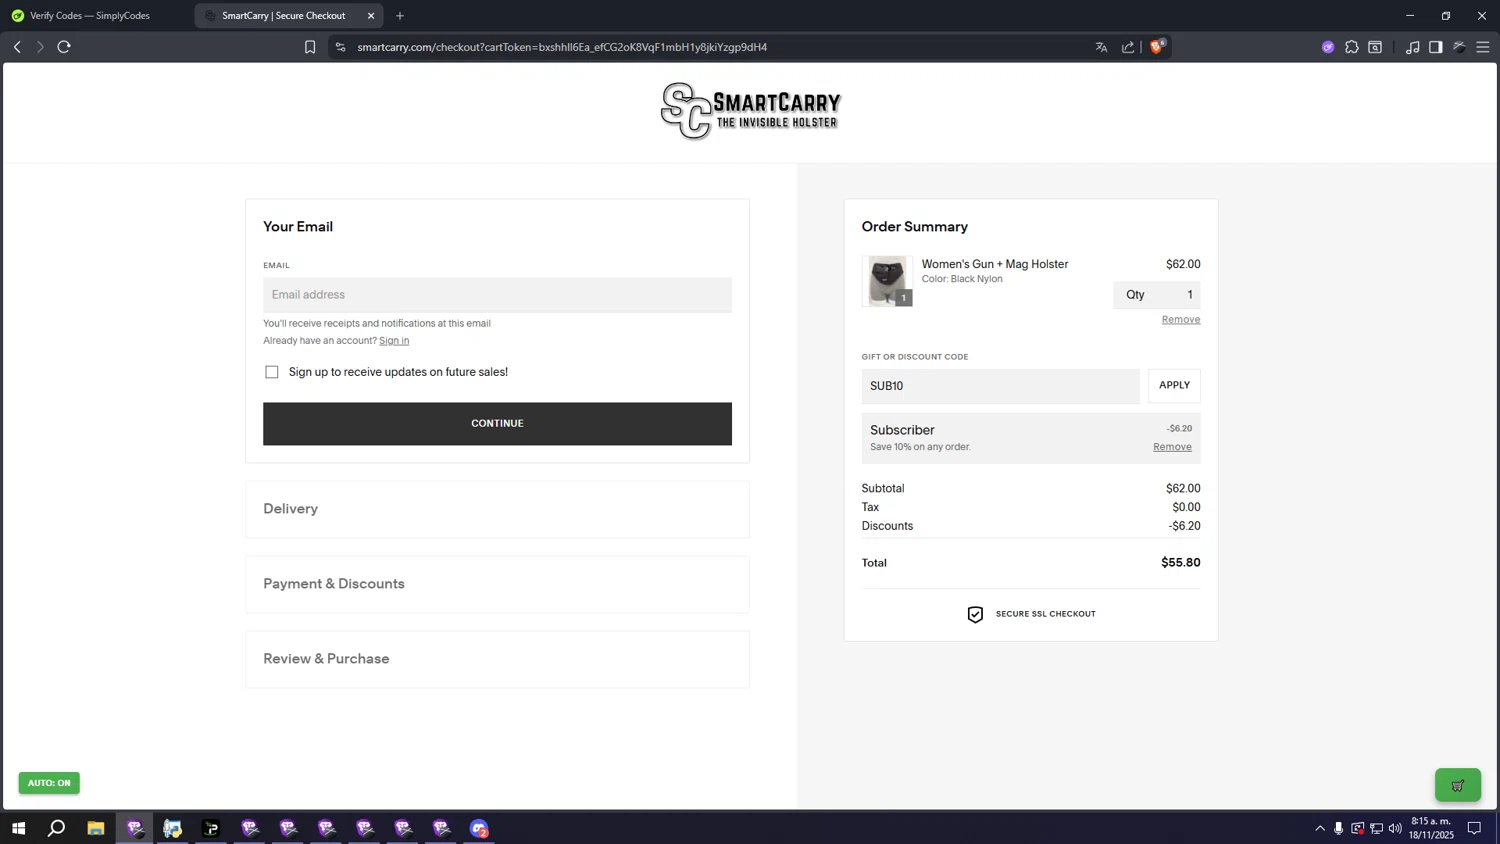Check the sign up for sales updates checkbox
Viewport: 1500px width, 844px height.
tap(272, 372)
